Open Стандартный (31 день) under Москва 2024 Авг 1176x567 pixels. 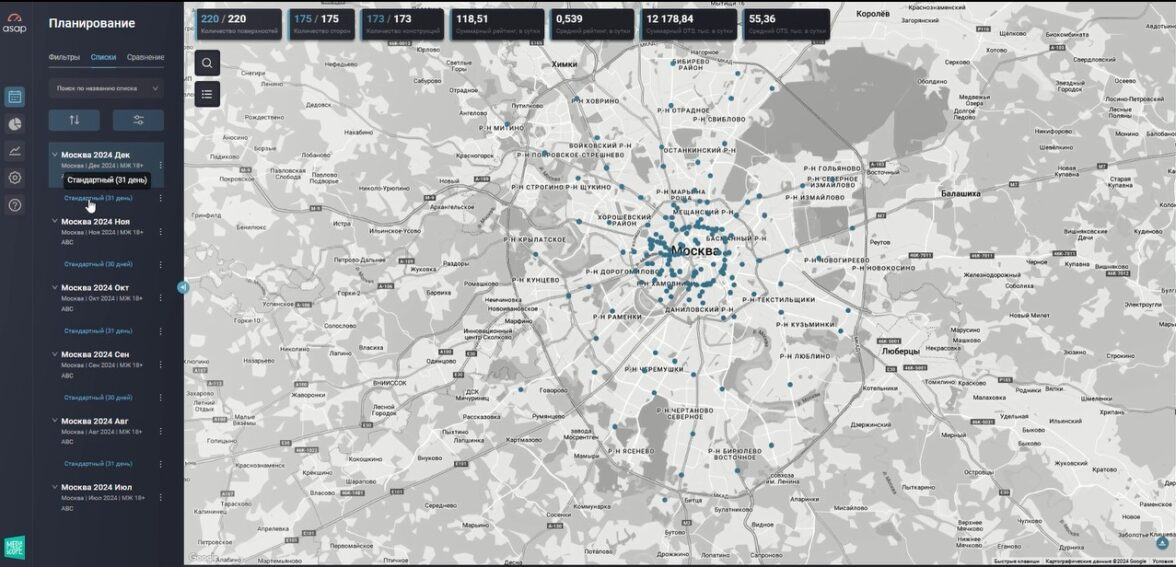click(98, 464)
